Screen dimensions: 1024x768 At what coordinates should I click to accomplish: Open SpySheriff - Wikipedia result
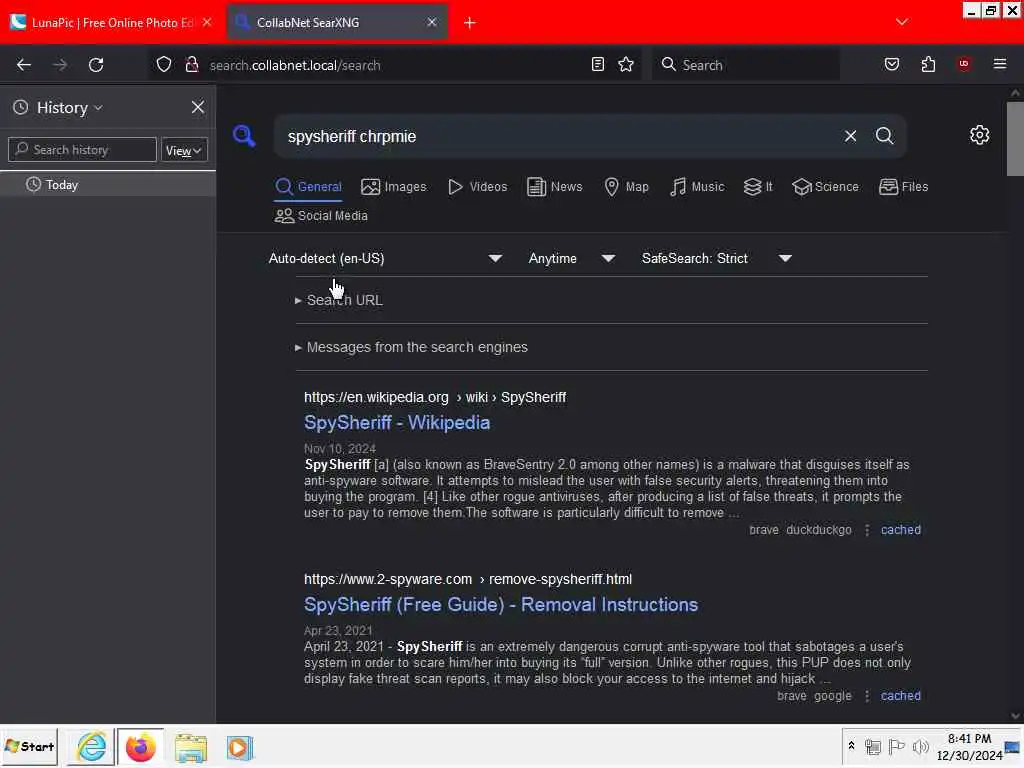click(397, 423)
